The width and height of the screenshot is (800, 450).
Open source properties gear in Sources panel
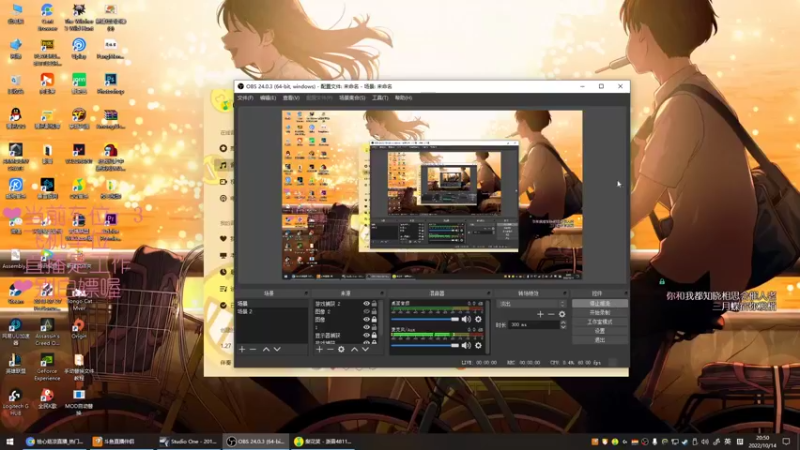[x=341, y=349]
